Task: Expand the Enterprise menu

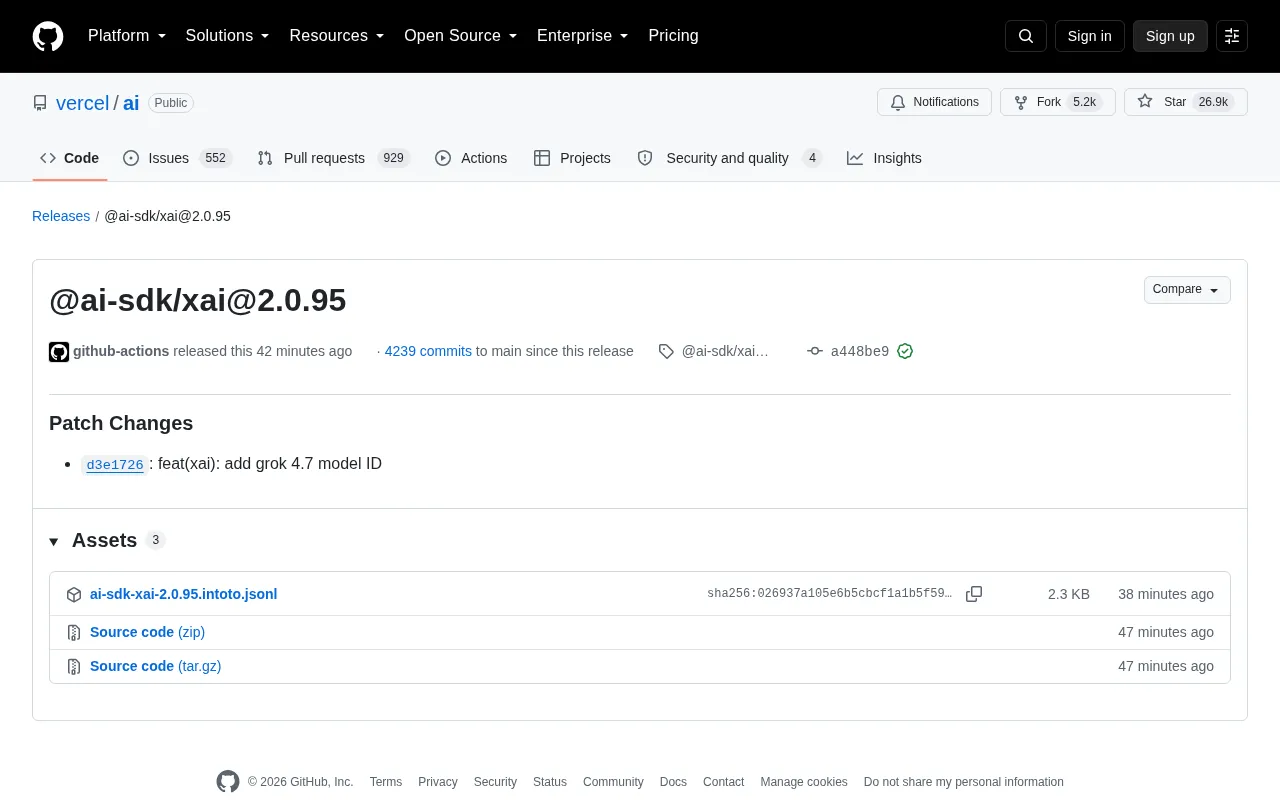Action: pos(583,36)
